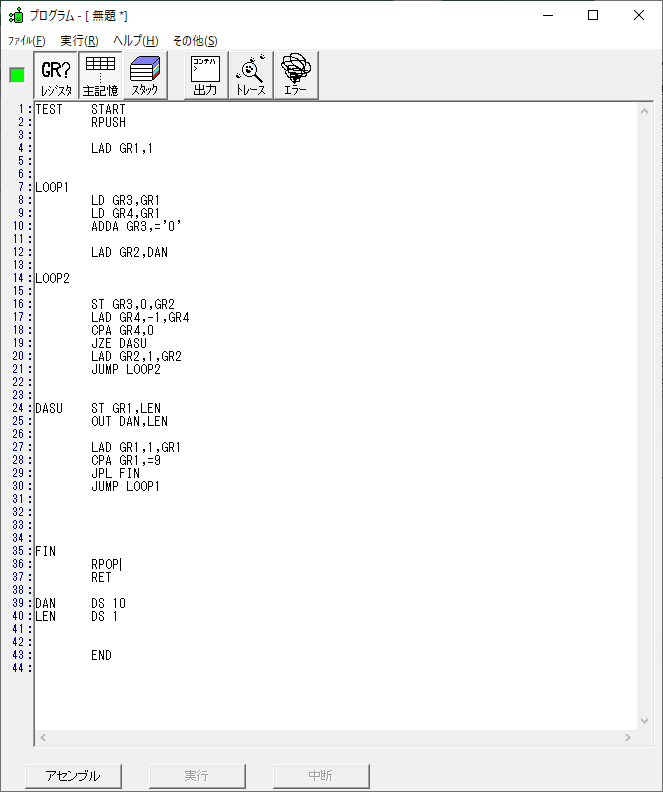Click the 'ST GR3,0,GR2' line

(133, 305)
